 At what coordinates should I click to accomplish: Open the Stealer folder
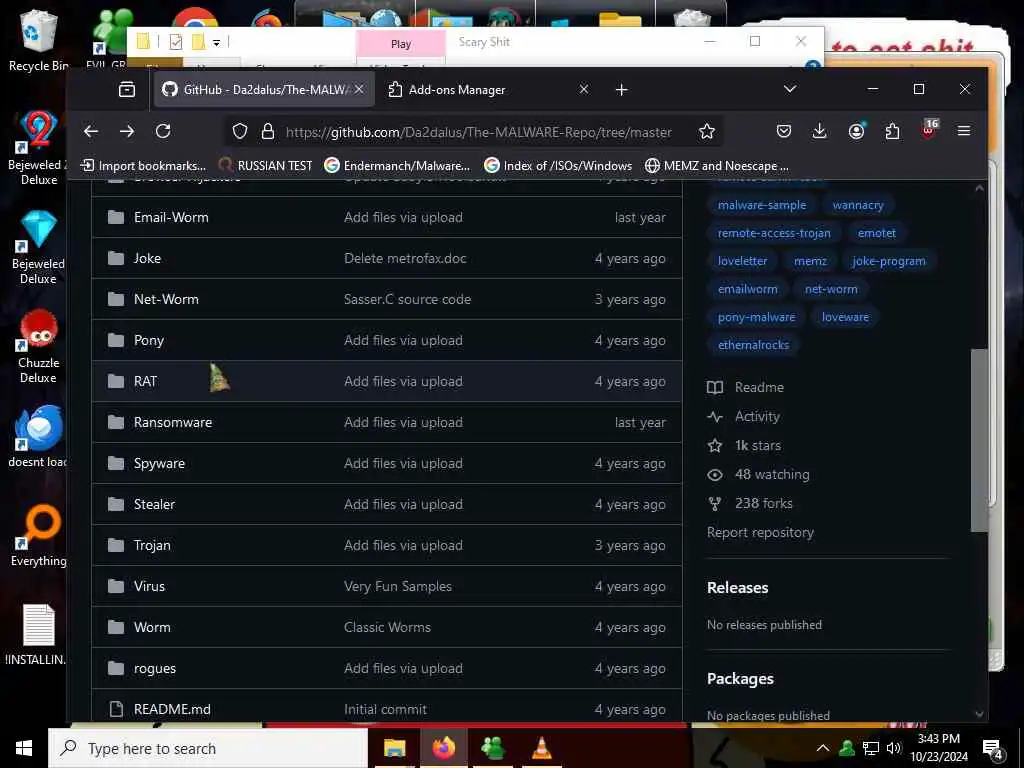[154, 505]
